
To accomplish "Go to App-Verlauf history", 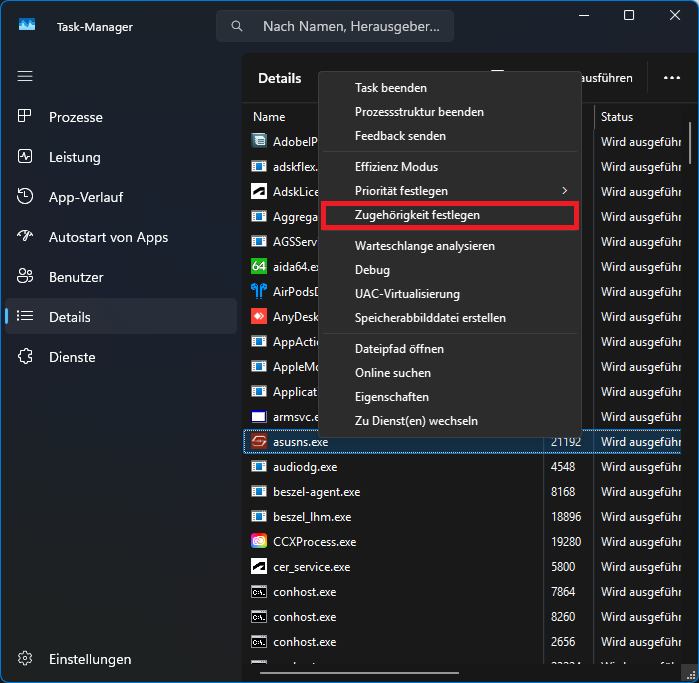I will pos(85,197).
